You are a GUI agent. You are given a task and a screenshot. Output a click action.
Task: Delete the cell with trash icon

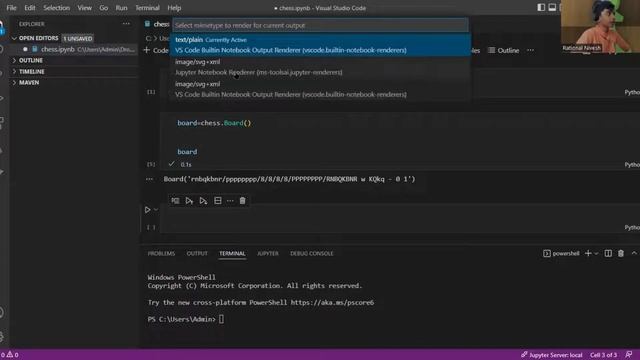[242, 200]
